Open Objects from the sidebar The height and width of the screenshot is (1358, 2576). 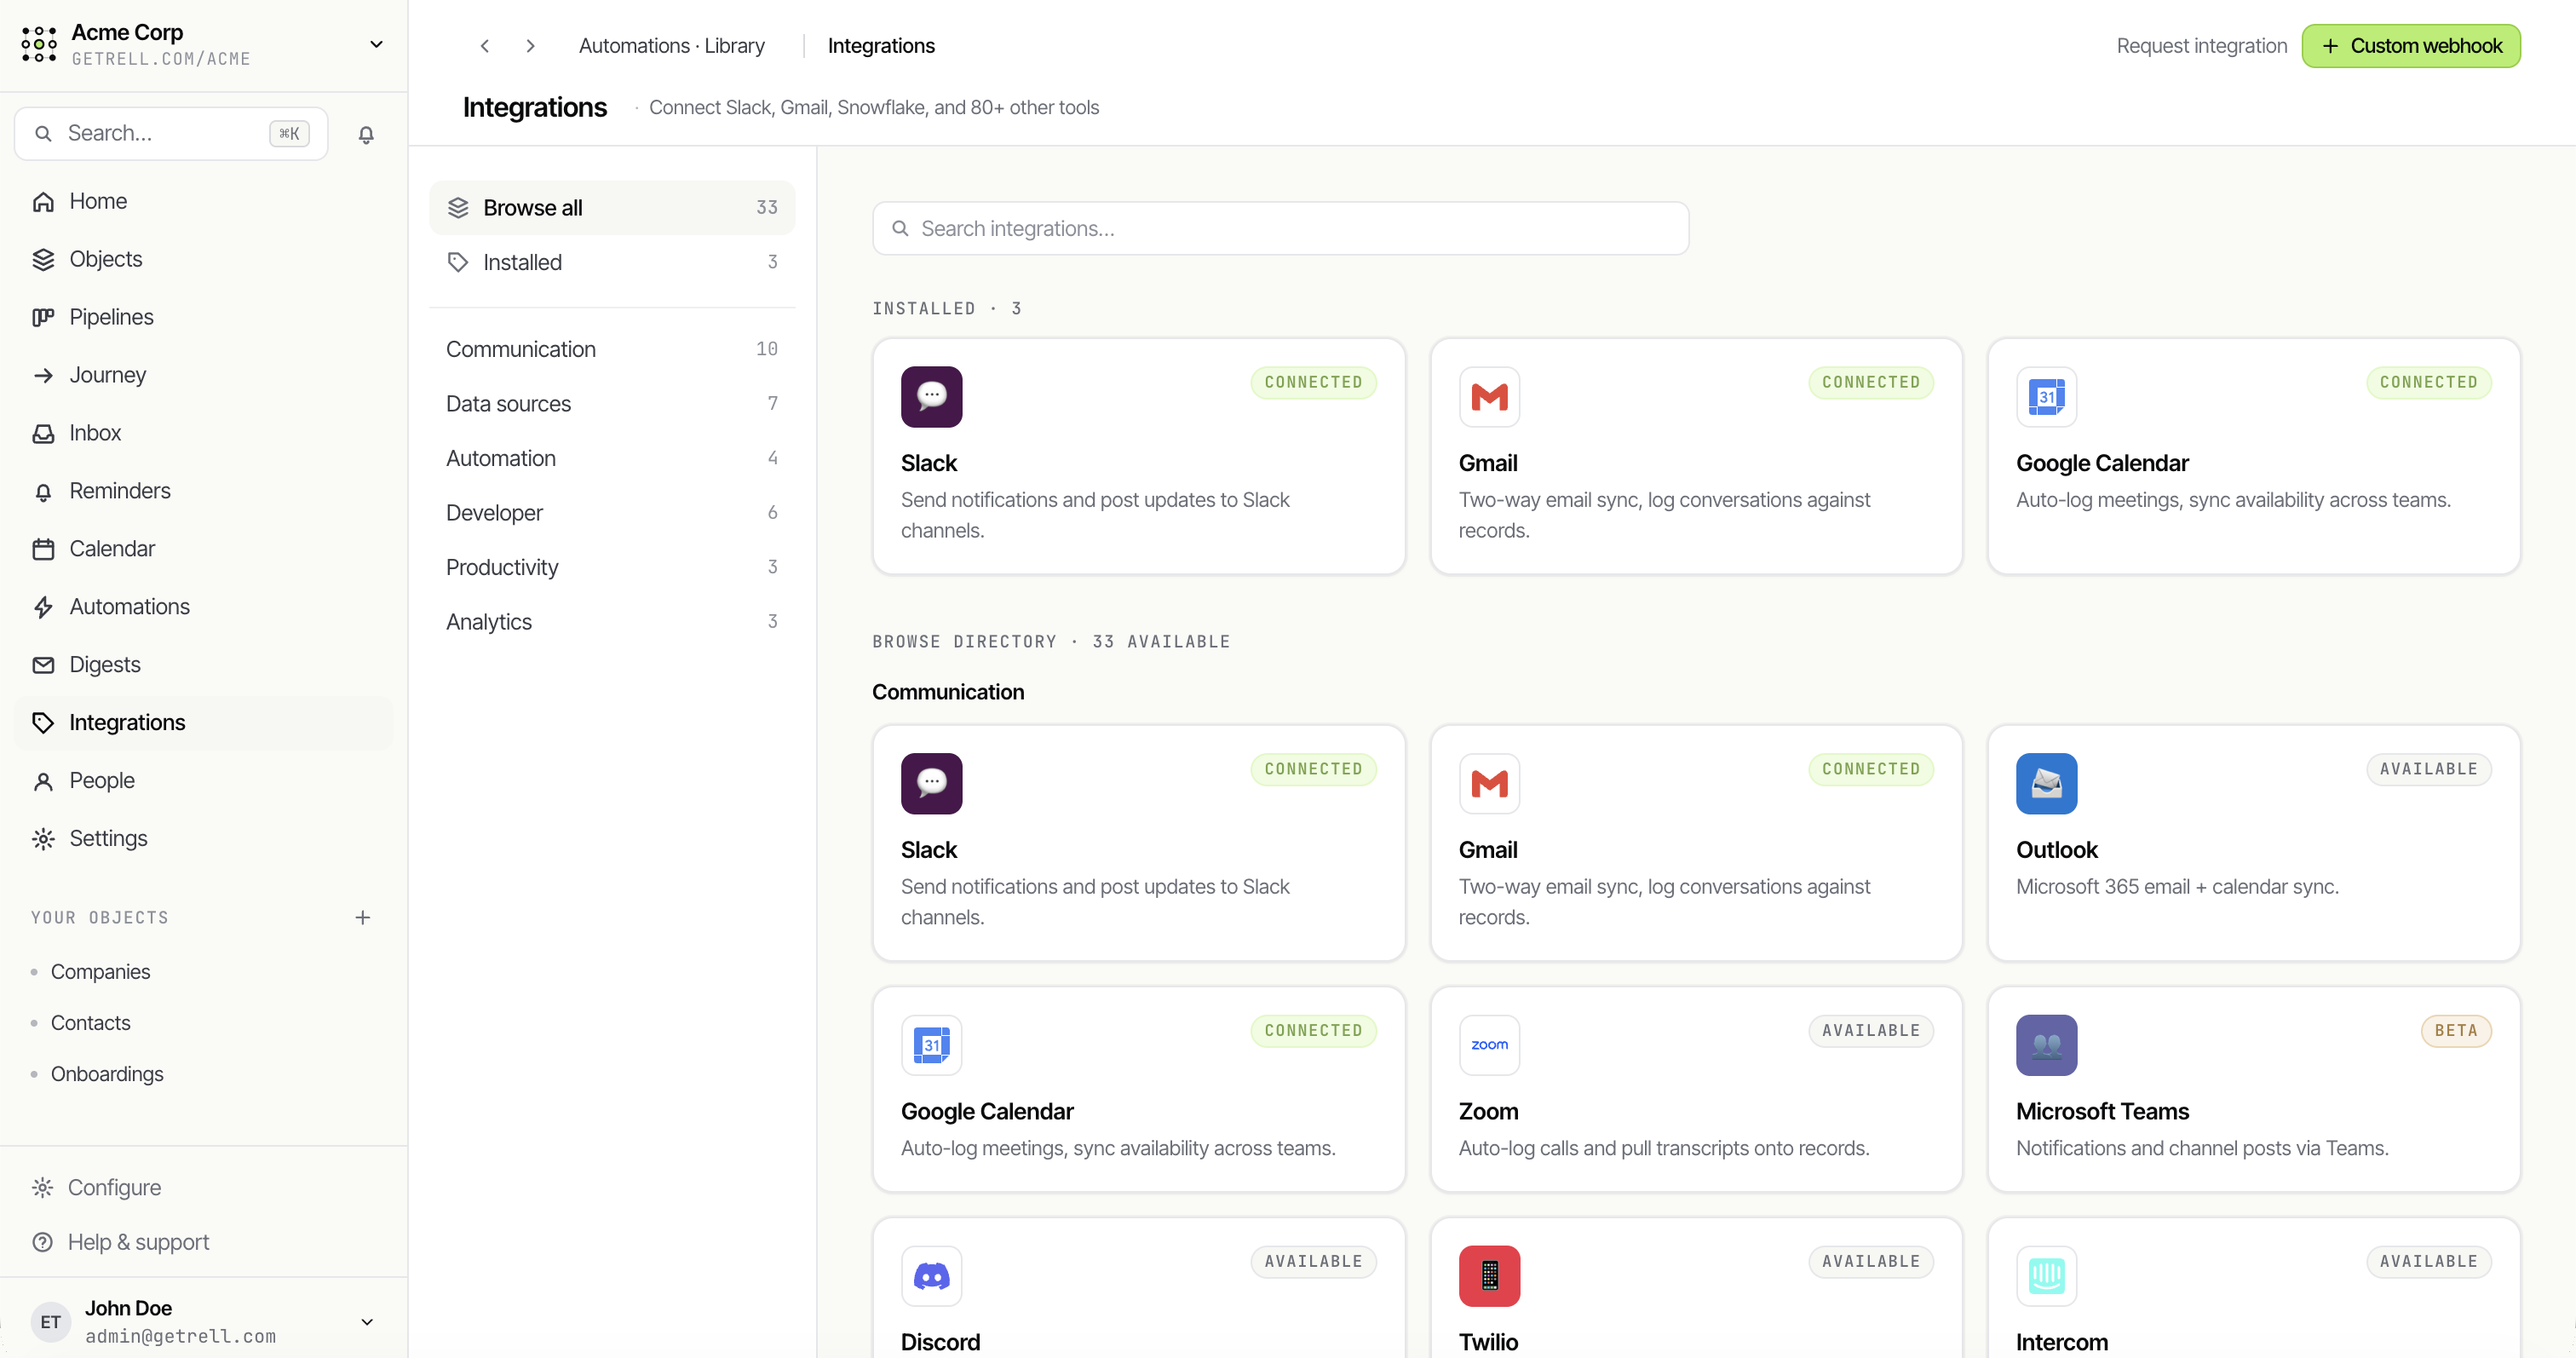[204, 260]
